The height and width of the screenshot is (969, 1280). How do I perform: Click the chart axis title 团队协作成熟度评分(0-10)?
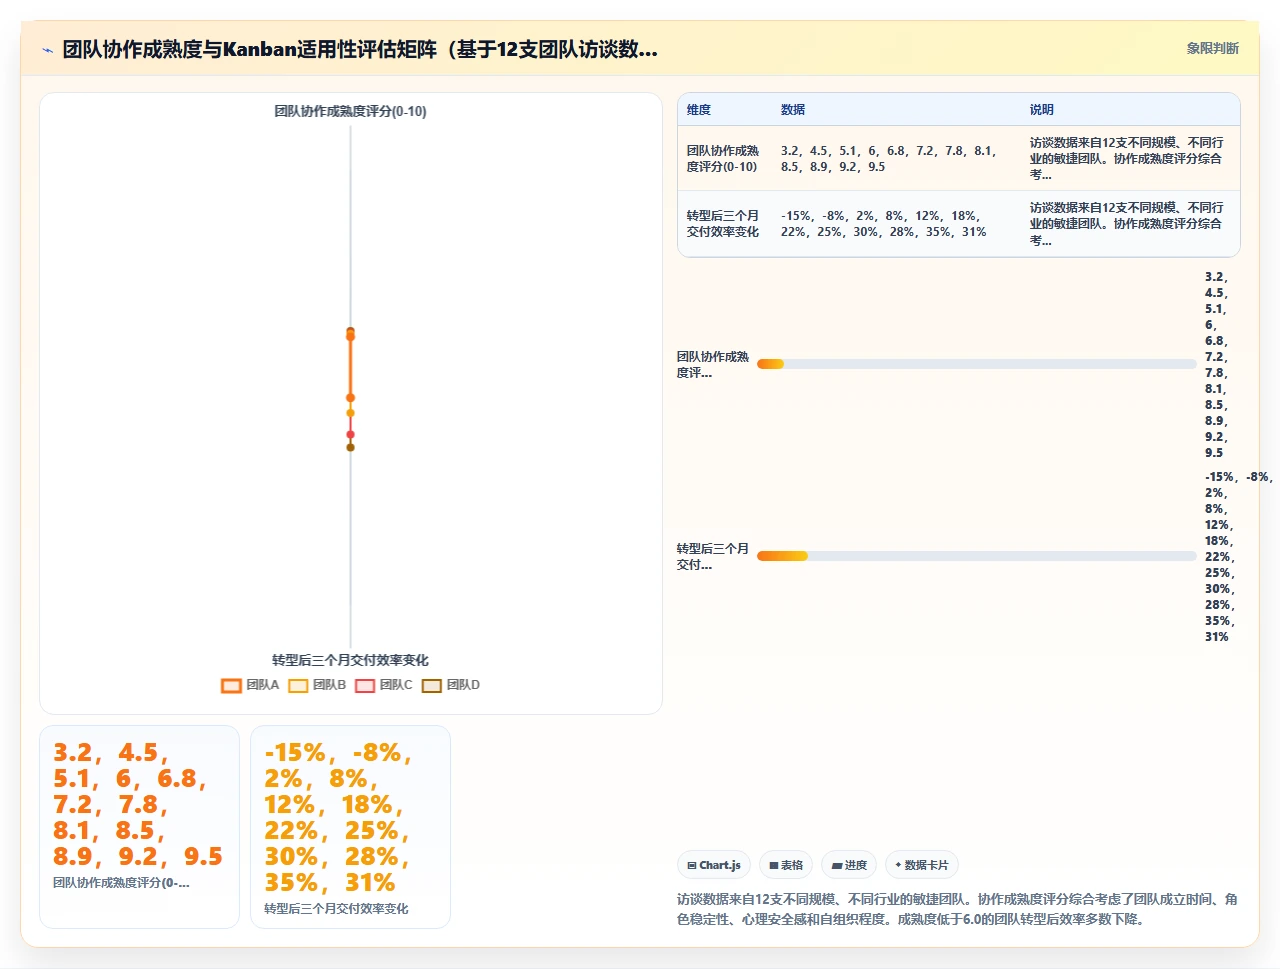(350, 111)
